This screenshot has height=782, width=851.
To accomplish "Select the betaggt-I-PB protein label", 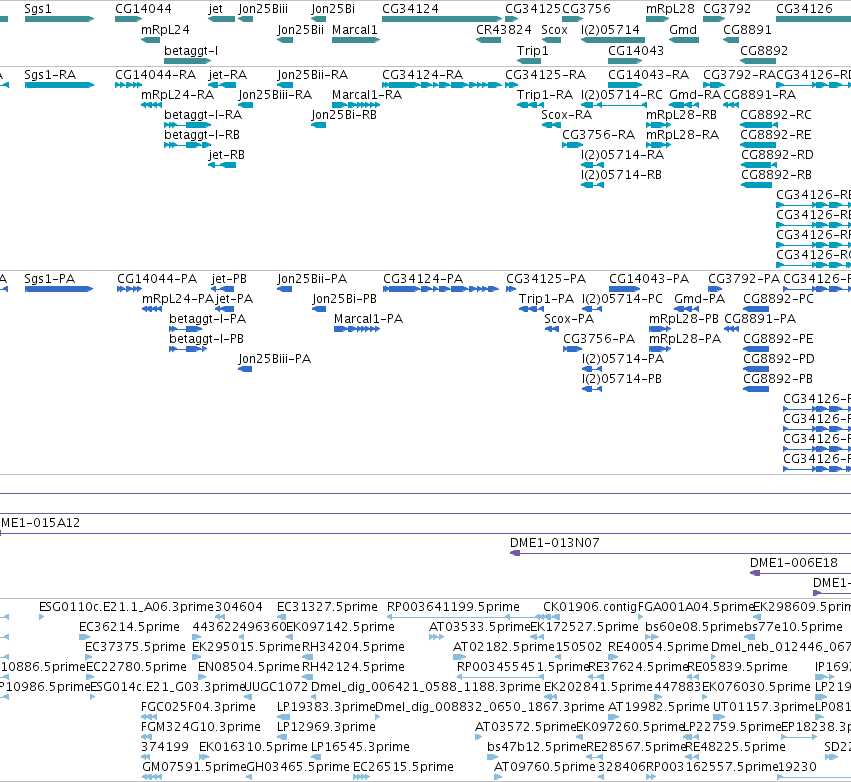I will 206,339.
